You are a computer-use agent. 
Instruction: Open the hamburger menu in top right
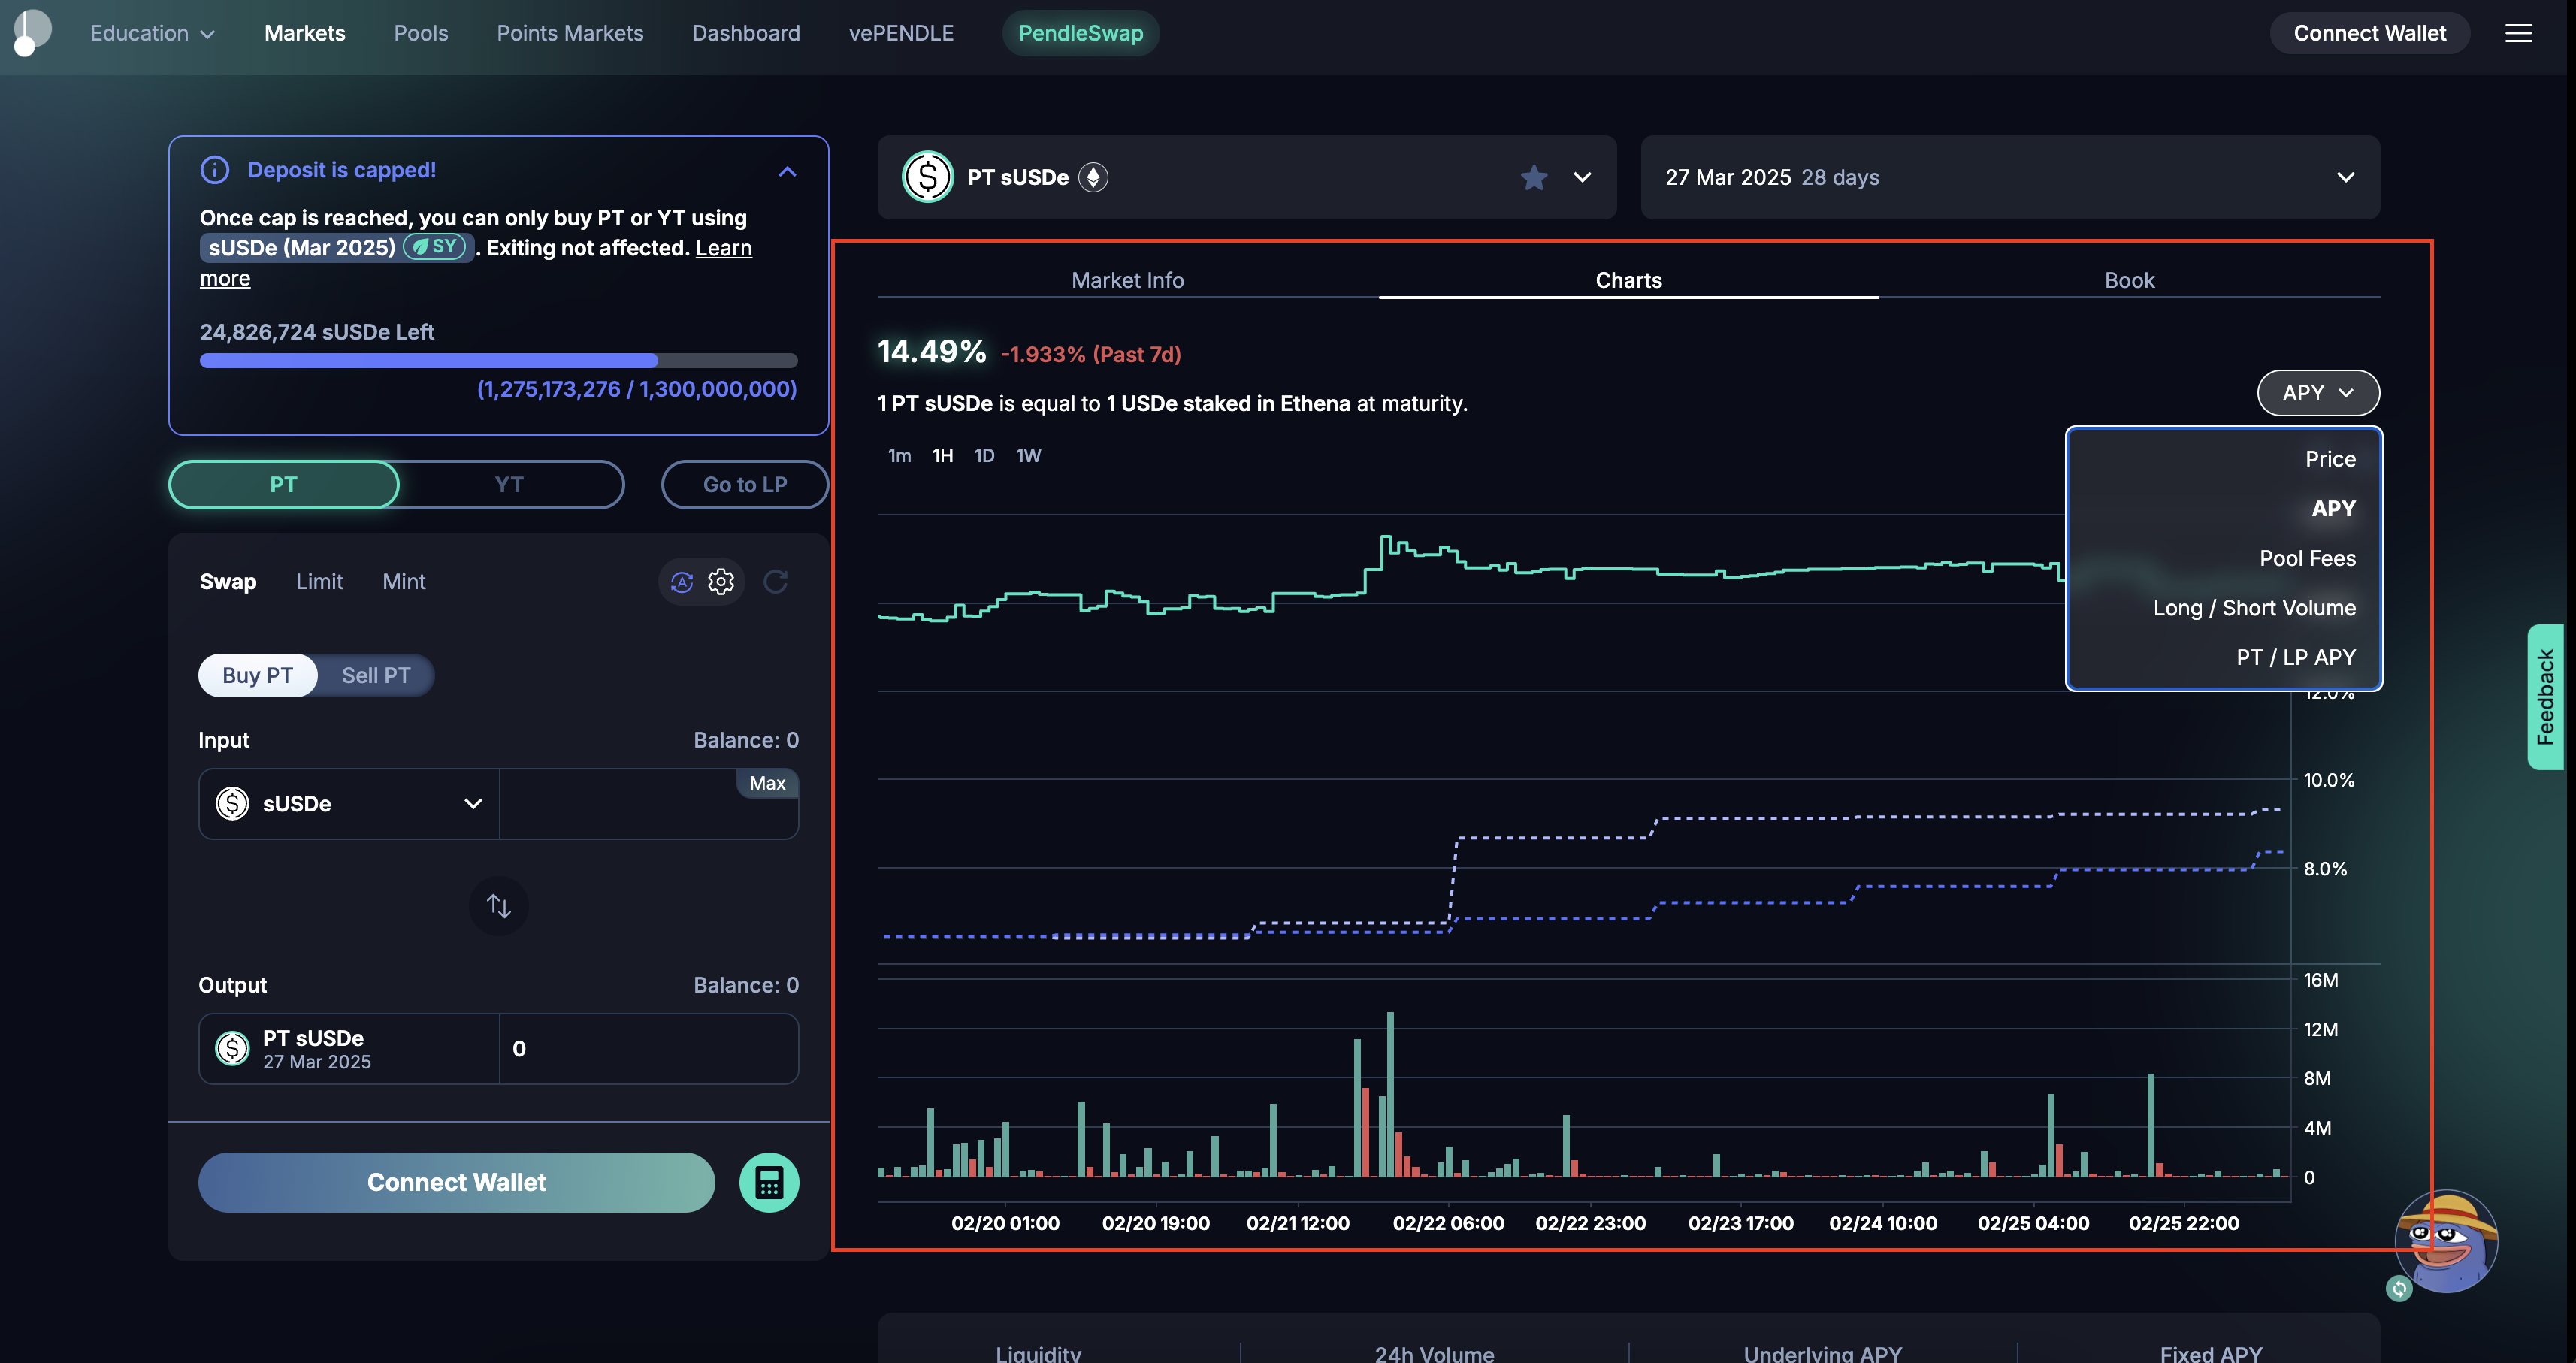[x=2518, y=32]
